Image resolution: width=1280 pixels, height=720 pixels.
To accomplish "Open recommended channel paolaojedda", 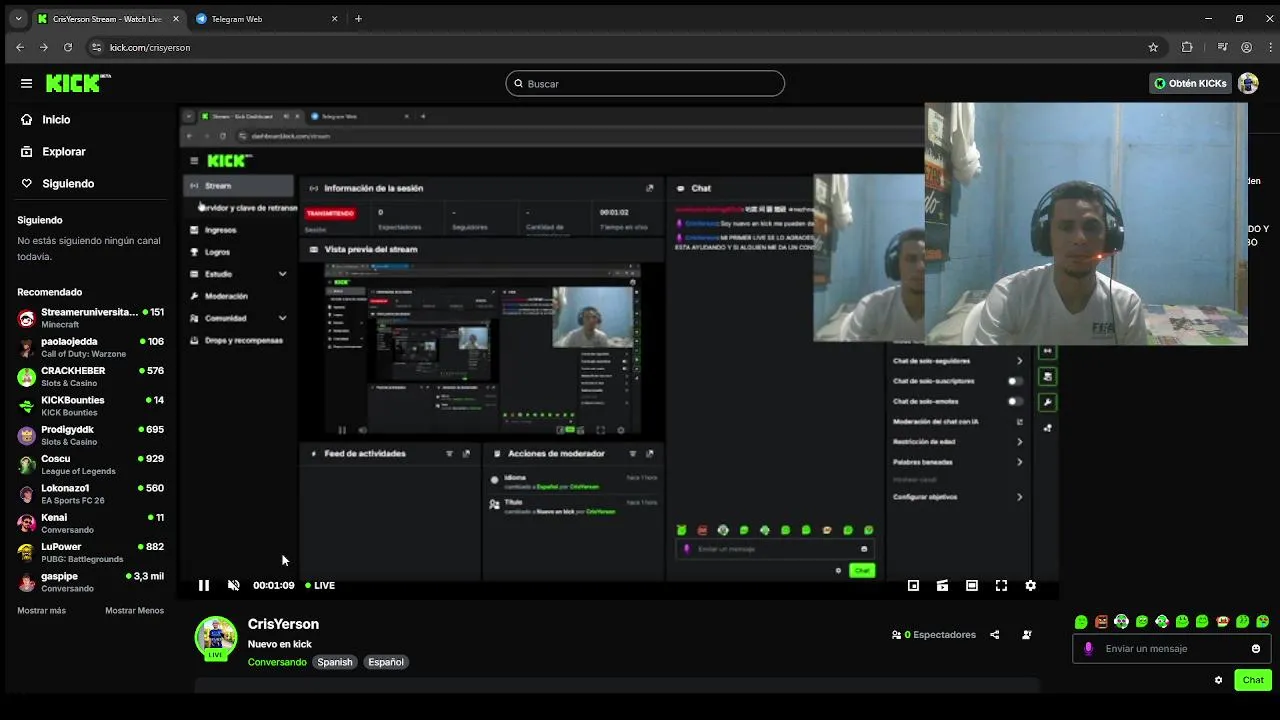I will coord(90,347).
